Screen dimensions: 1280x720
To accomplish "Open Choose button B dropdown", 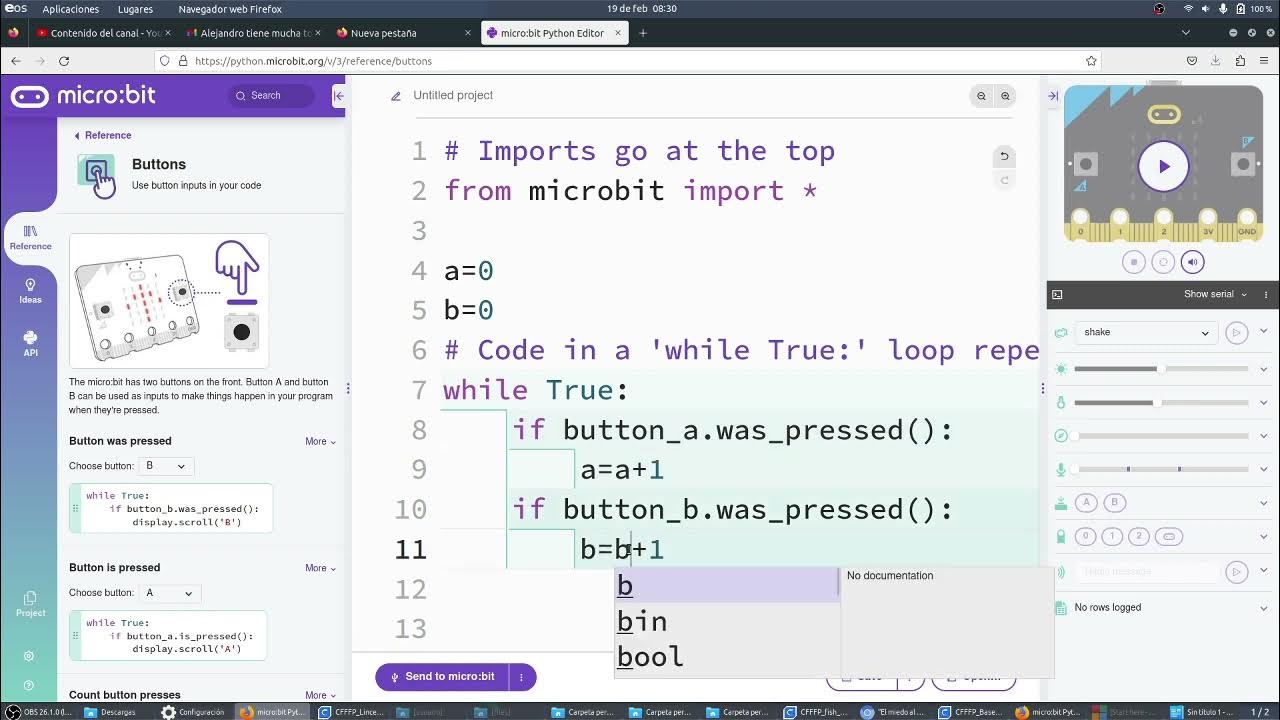I will point(165,466).
